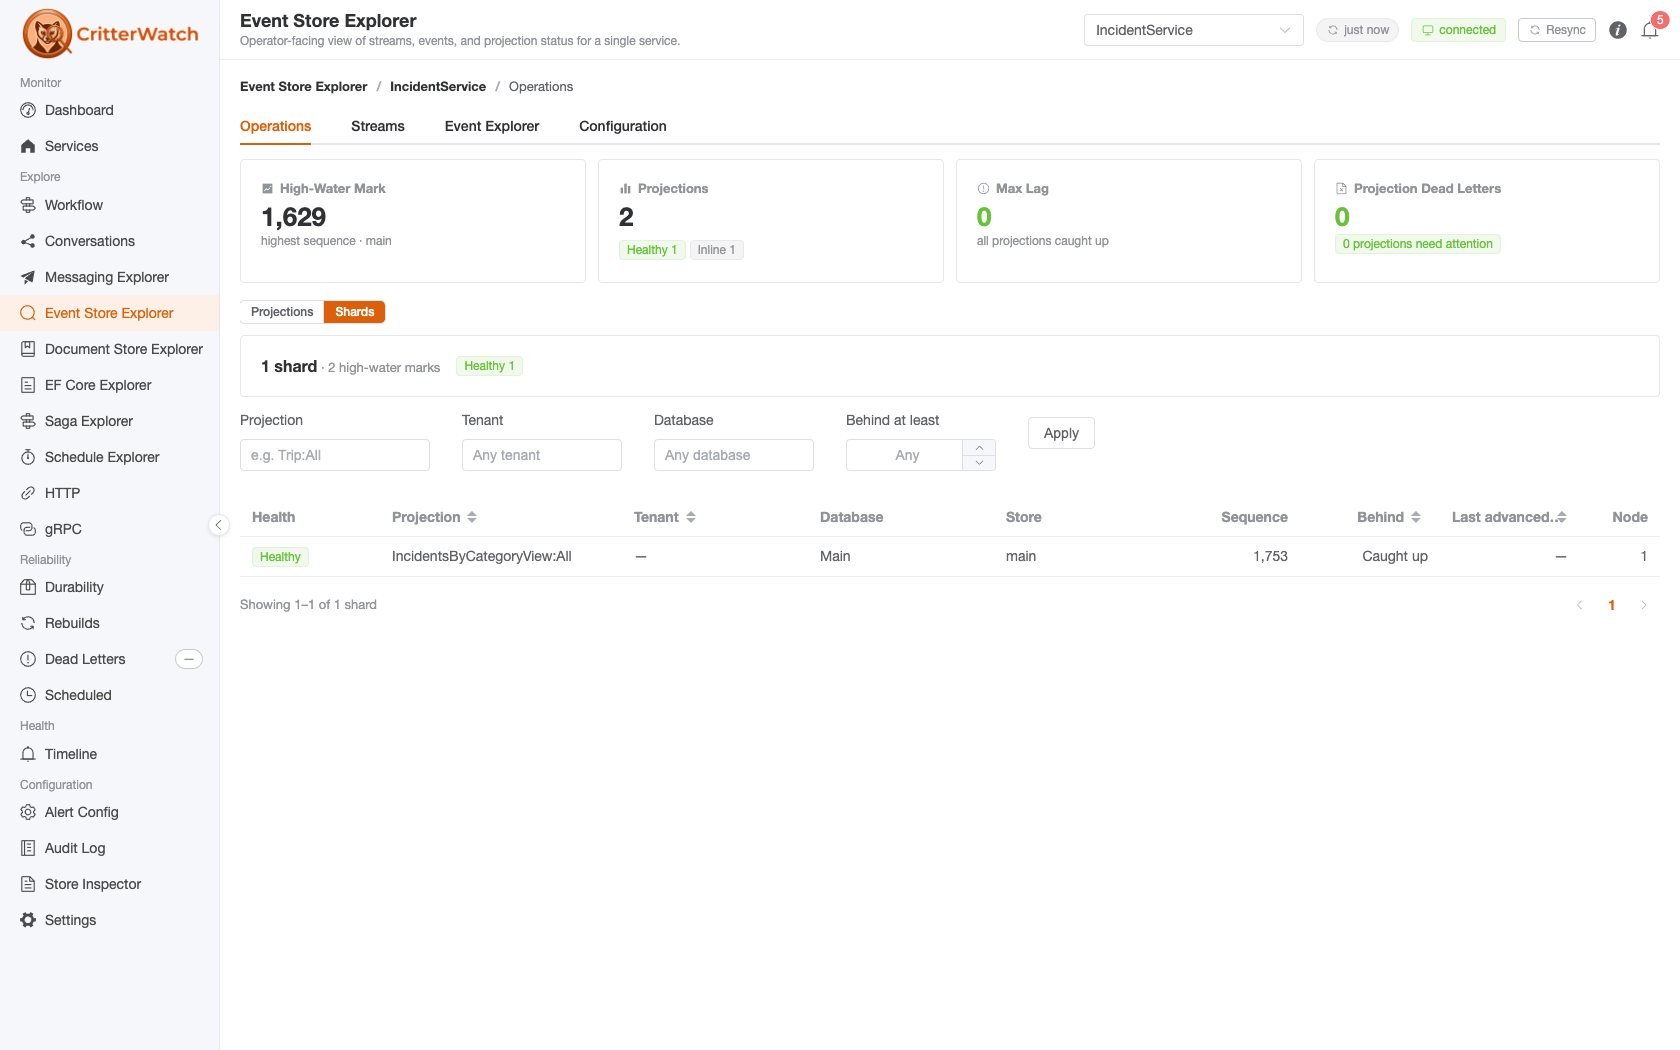Switch to the Streams tab
Image resolution: width=1680 pixels, height=1050 pixels.
(x=378, y=126)
